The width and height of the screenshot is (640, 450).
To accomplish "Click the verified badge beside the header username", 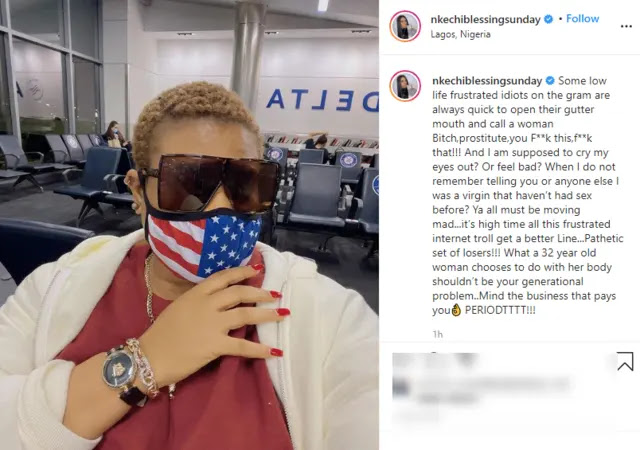I will pyautogui.click(x=549, y=19).
